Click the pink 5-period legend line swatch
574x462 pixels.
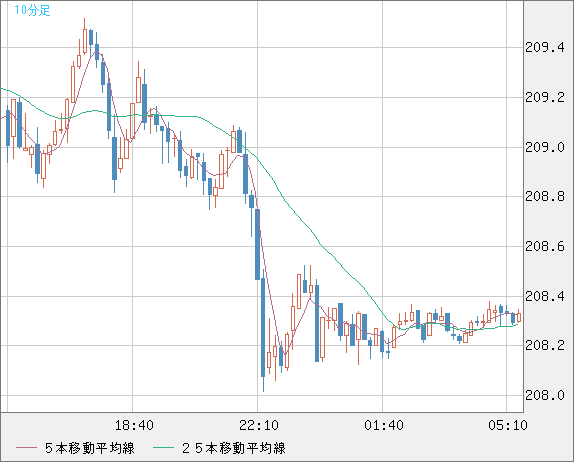click(26, 448)
